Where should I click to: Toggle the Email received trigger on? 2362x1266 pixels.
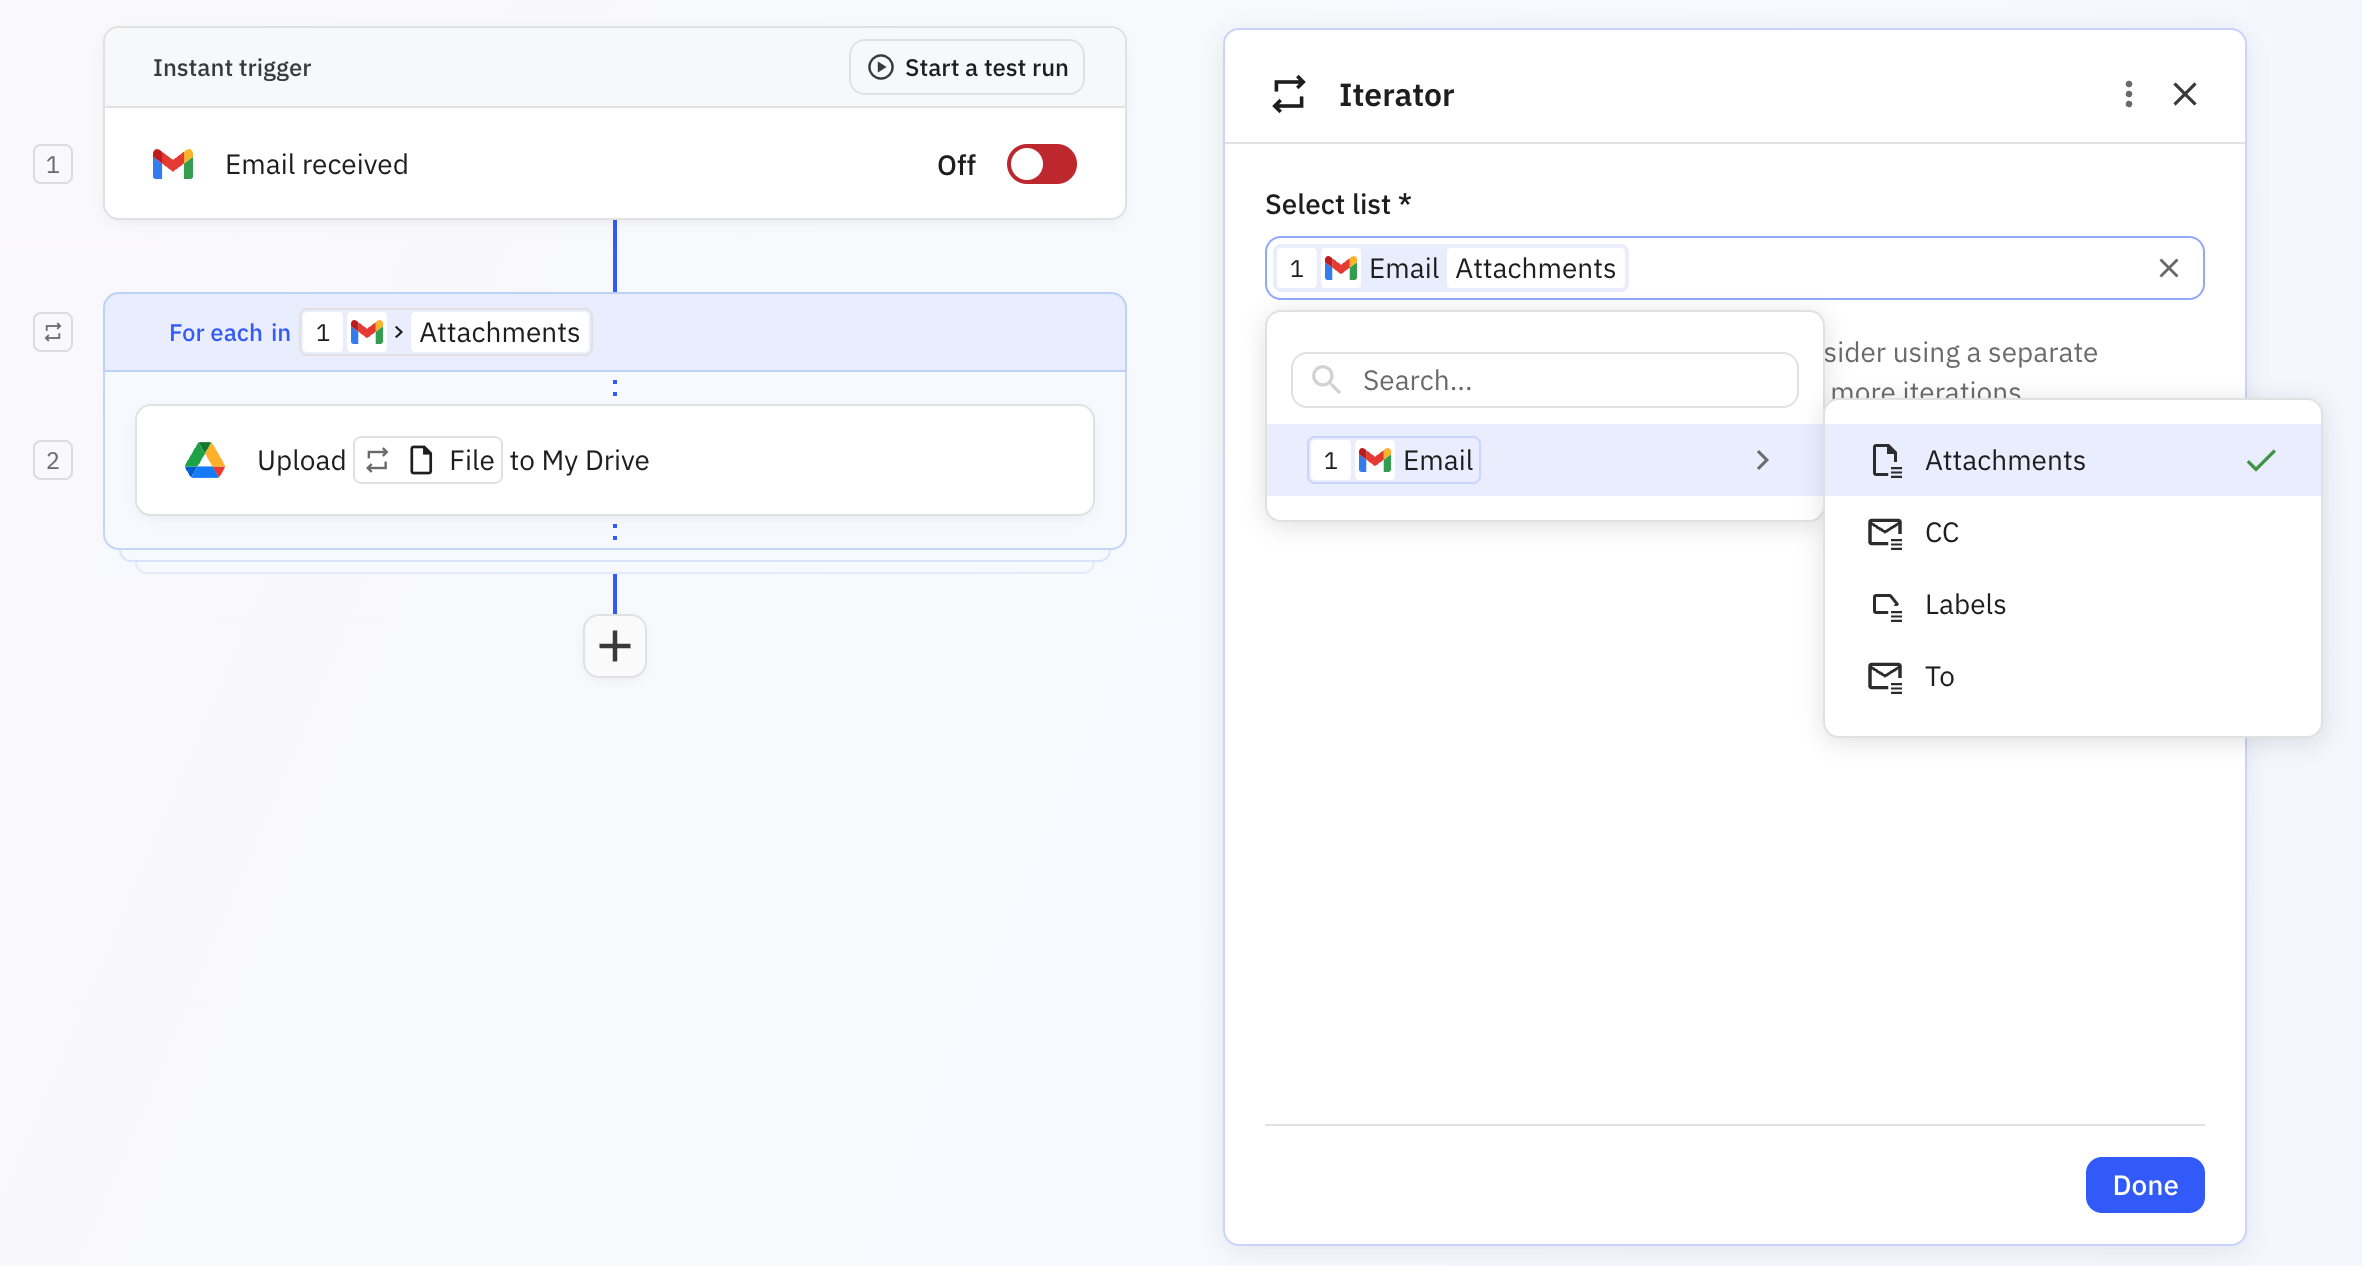(x=1041, y=164)
